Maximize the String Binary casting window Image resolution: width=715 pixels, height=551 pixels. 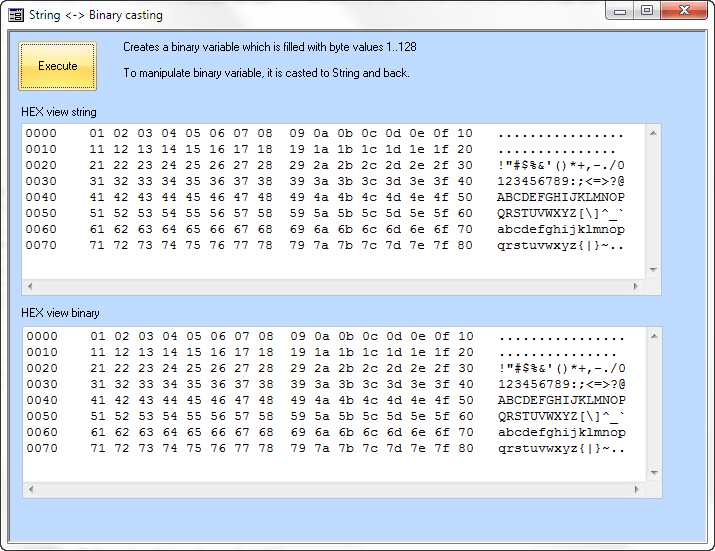click(x=647, y=10)
